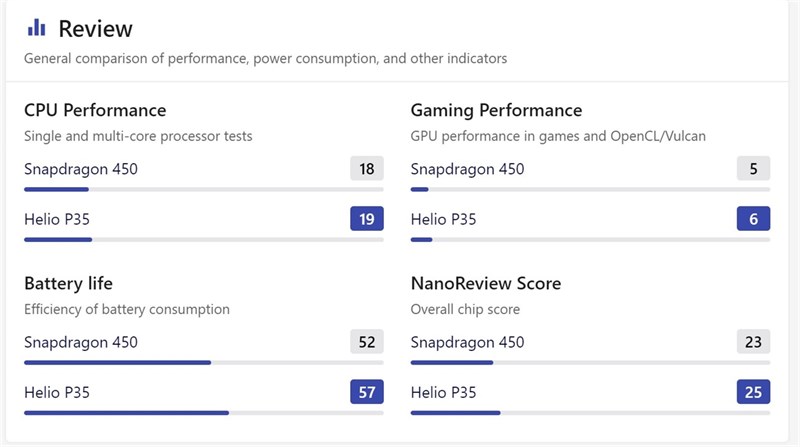Click Snapdragon 450 CPU Performance progress bar

[204, 189]
